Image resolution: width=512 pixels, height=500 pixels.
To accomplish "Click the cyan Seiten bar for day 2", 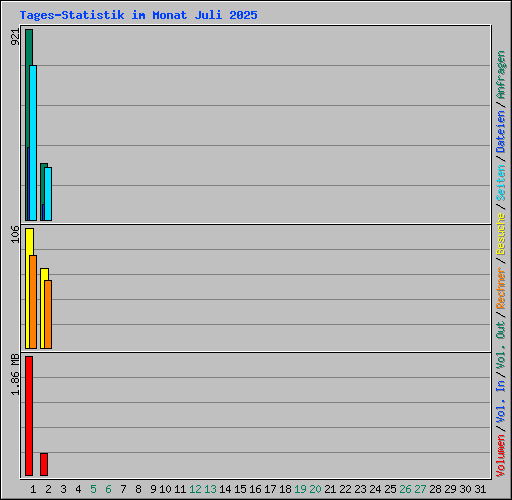I will [x=48, y=194].
